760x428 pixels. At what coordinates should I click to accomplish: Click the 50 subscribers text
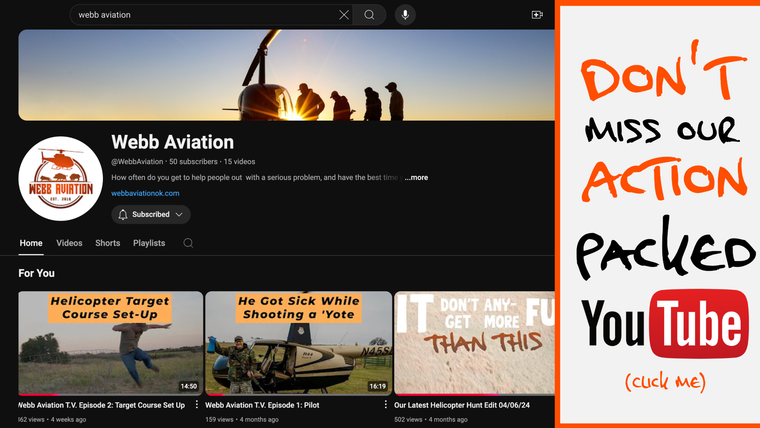193,161
